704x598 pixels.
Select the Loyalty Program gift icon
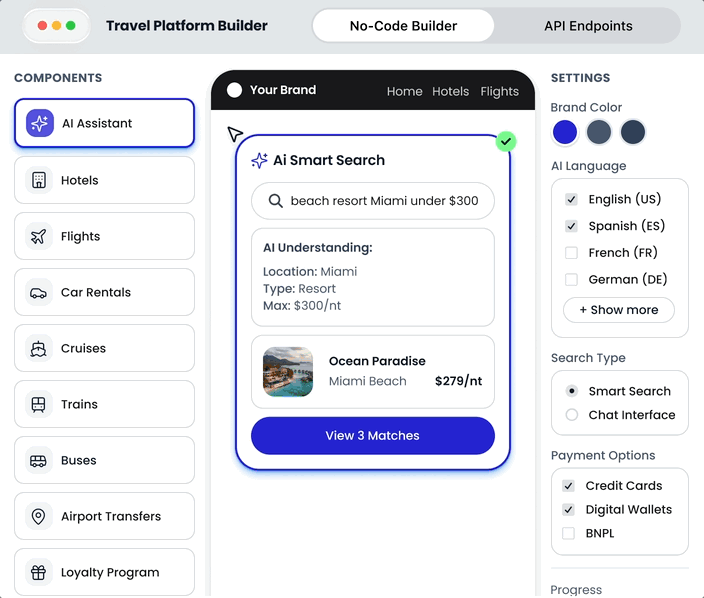(39, 572)
